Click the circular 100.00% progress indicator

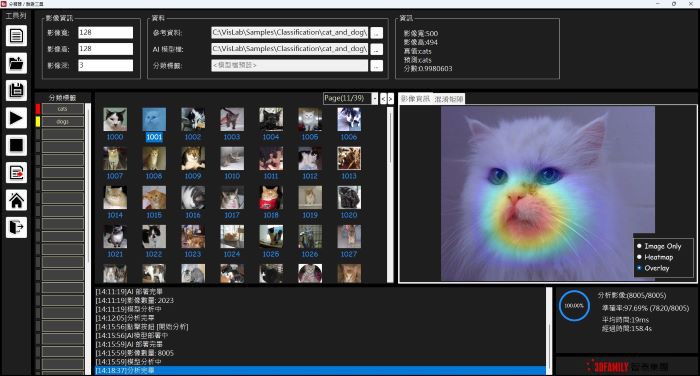coord(574,306)
